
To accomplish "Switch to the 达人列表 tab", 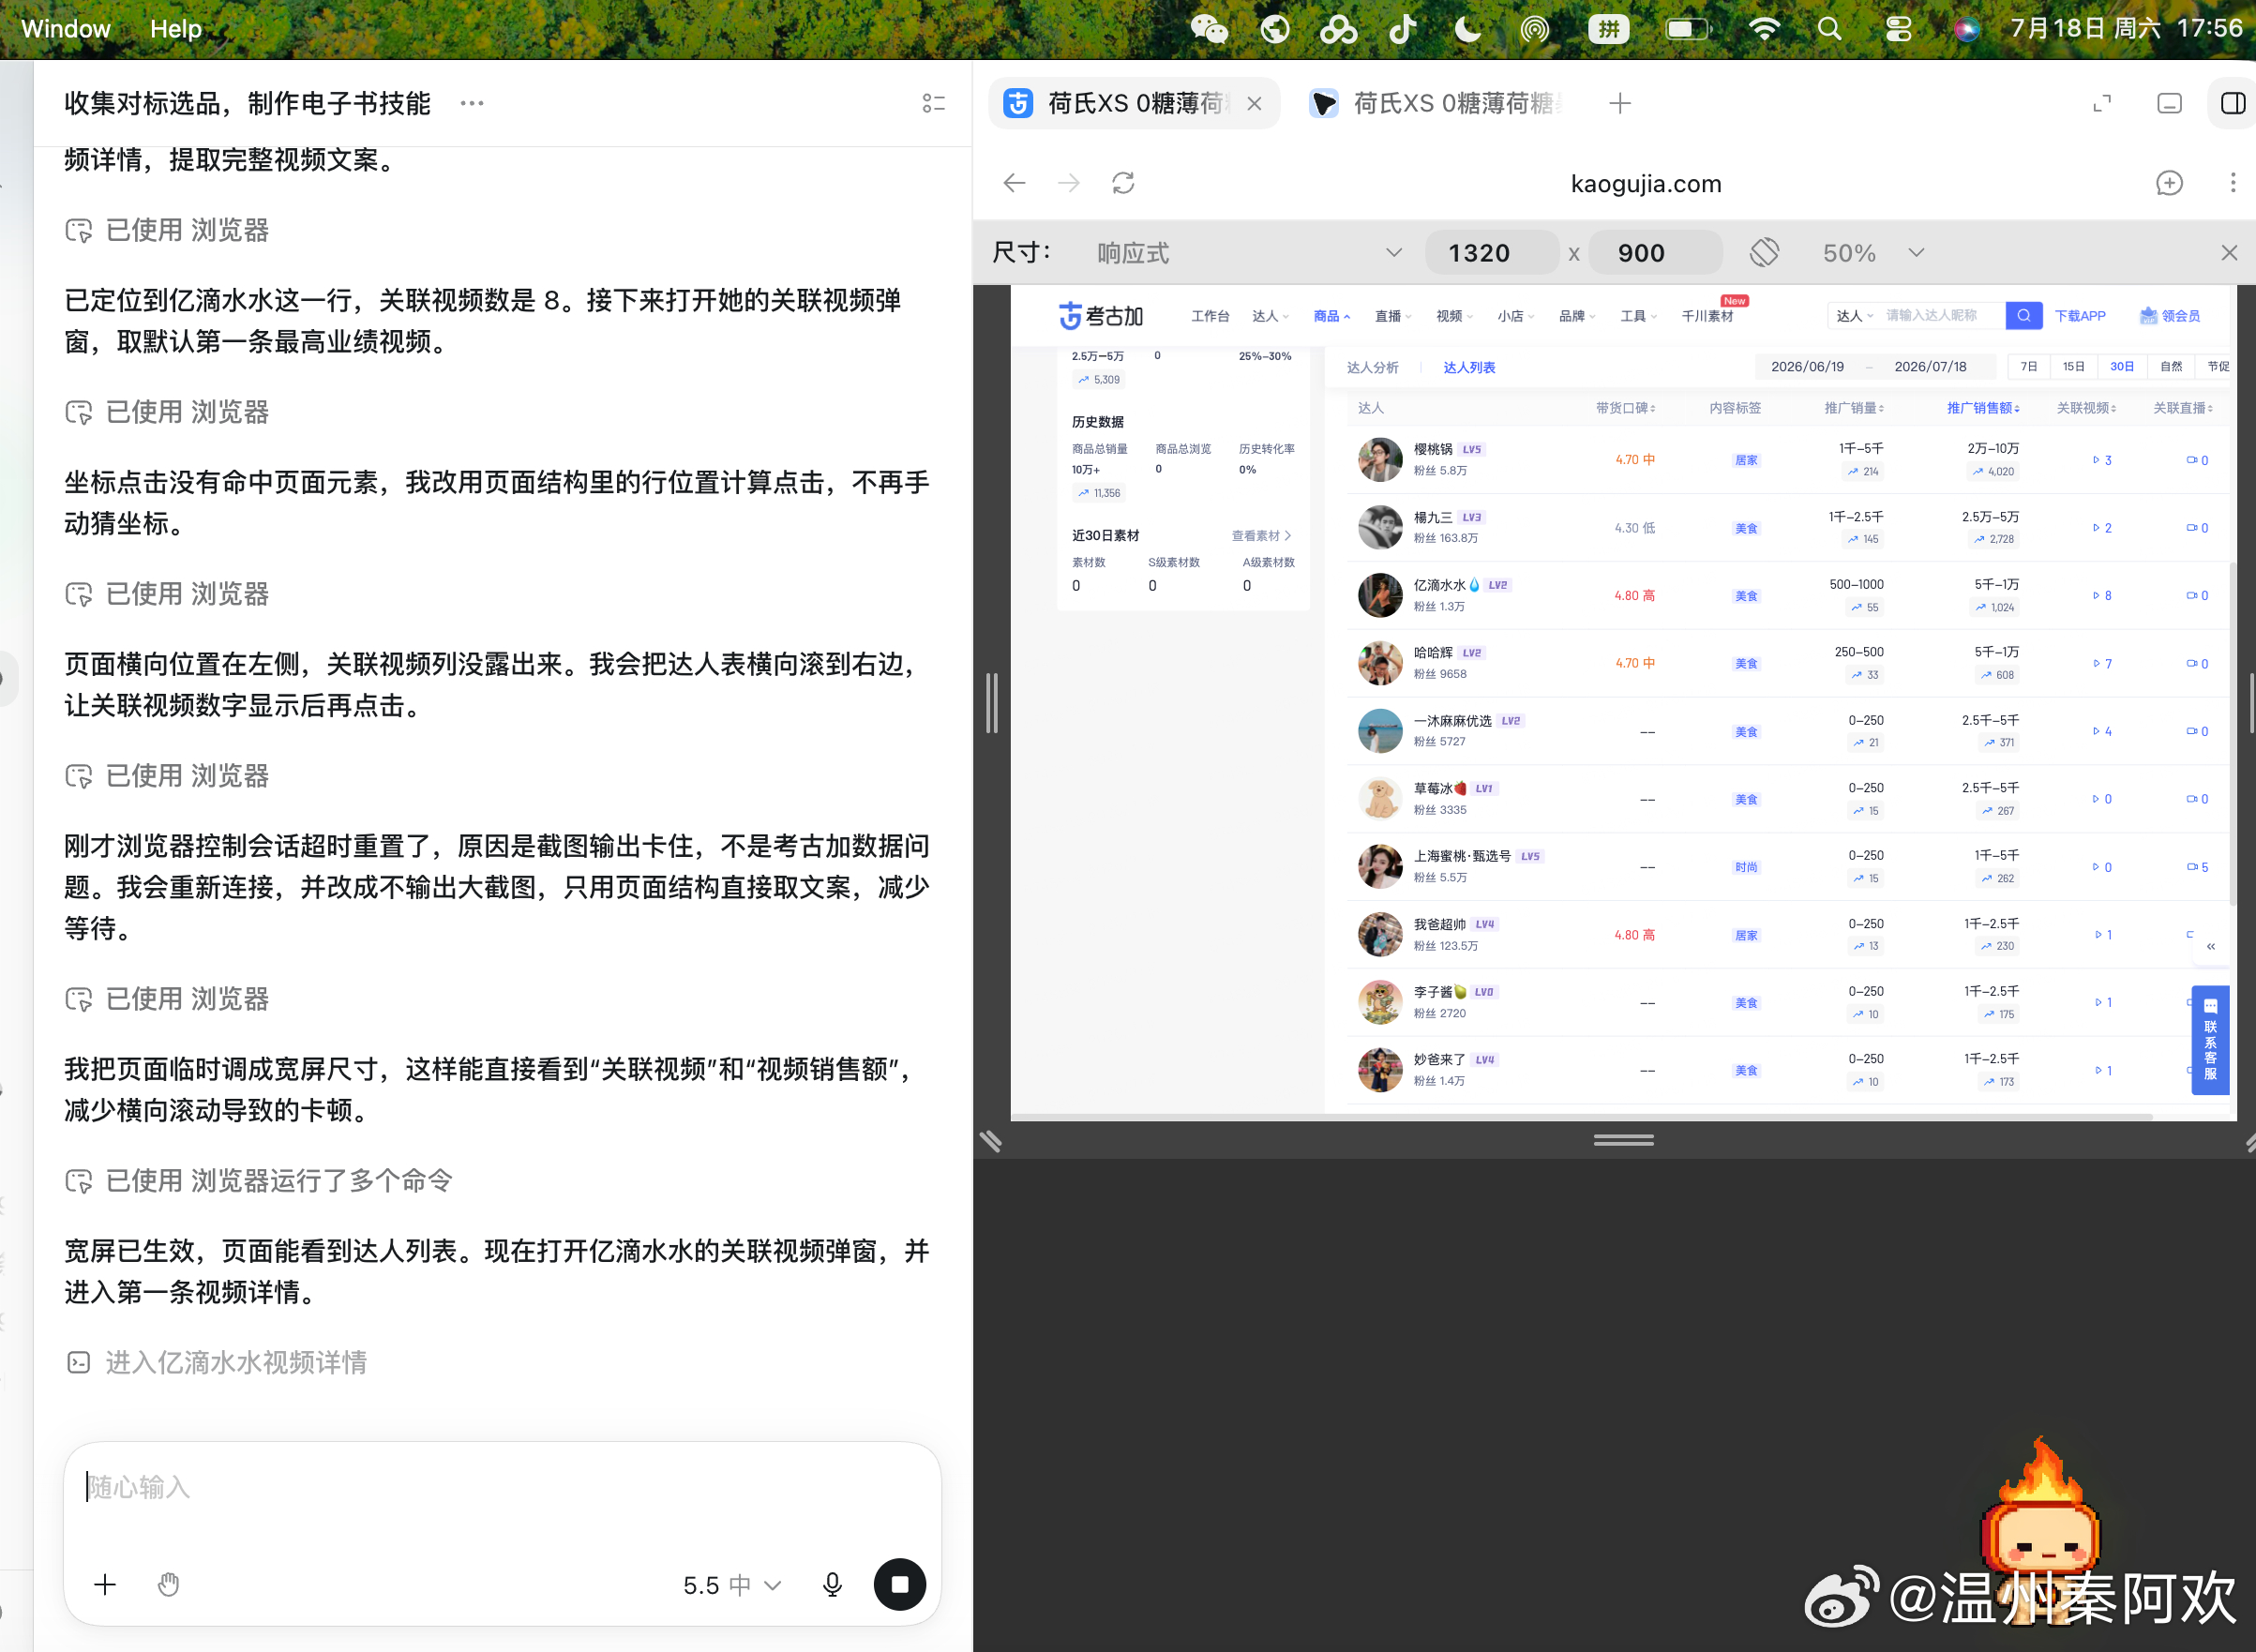I will click(x=1469, y=368).
